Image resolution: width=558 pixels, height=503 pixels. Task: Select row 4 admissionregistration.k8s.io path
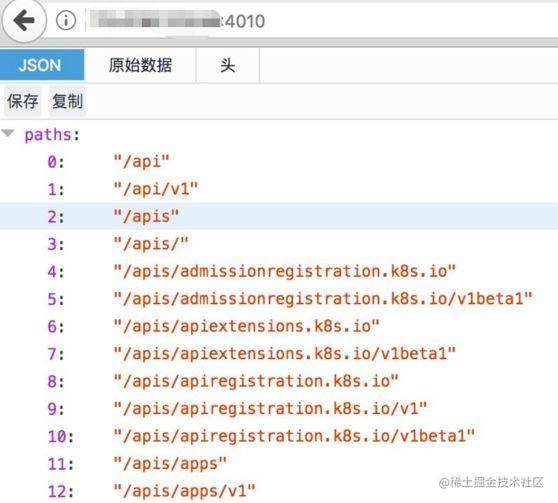(x=279, y=272)
